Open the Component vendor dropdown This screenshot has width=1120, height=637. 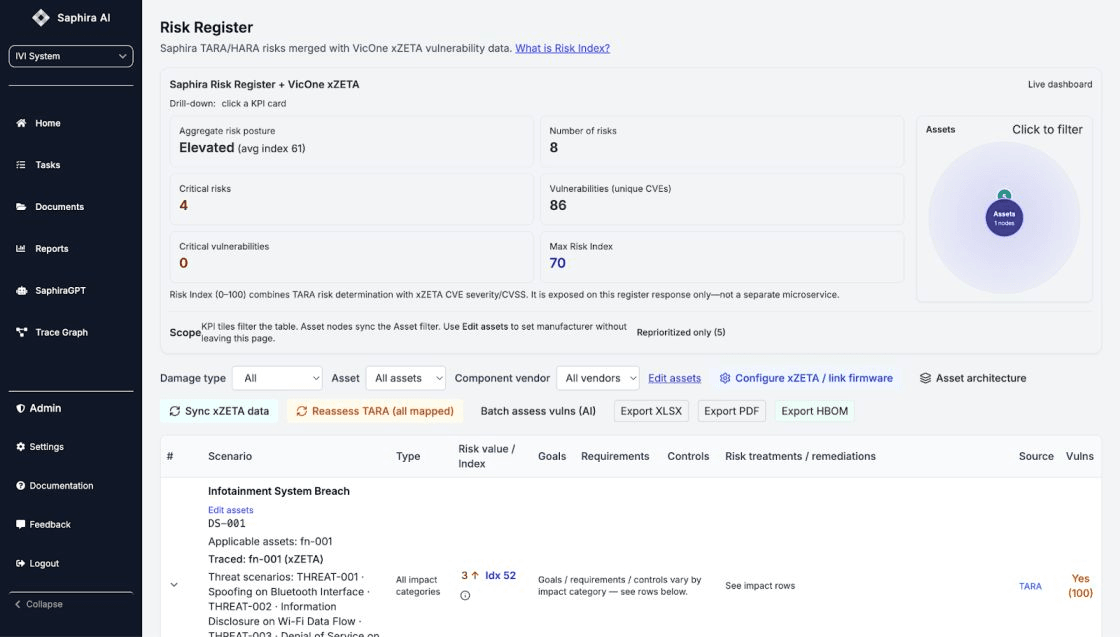[597, 378]
